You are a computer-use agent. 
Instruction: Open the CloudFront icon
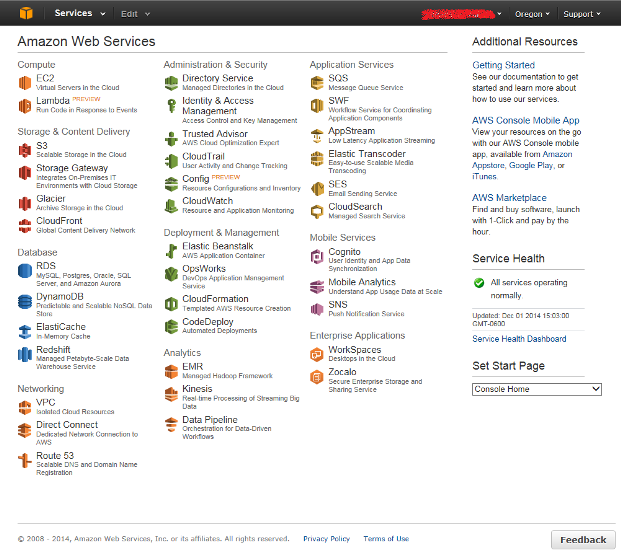tap(25, 226)
